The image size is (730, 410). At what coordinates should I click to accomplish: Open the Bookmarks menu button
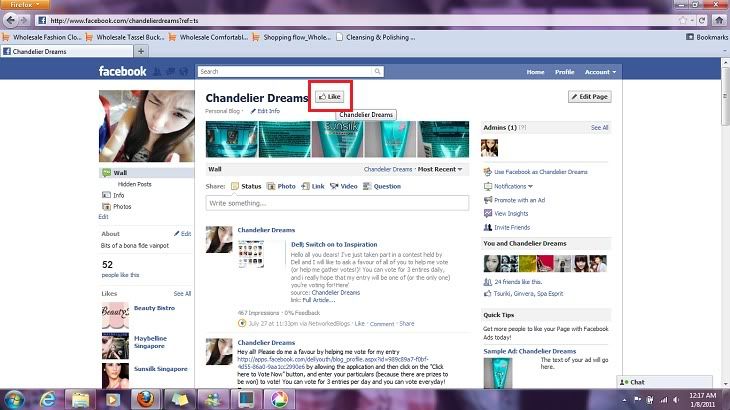click(707, 37)
